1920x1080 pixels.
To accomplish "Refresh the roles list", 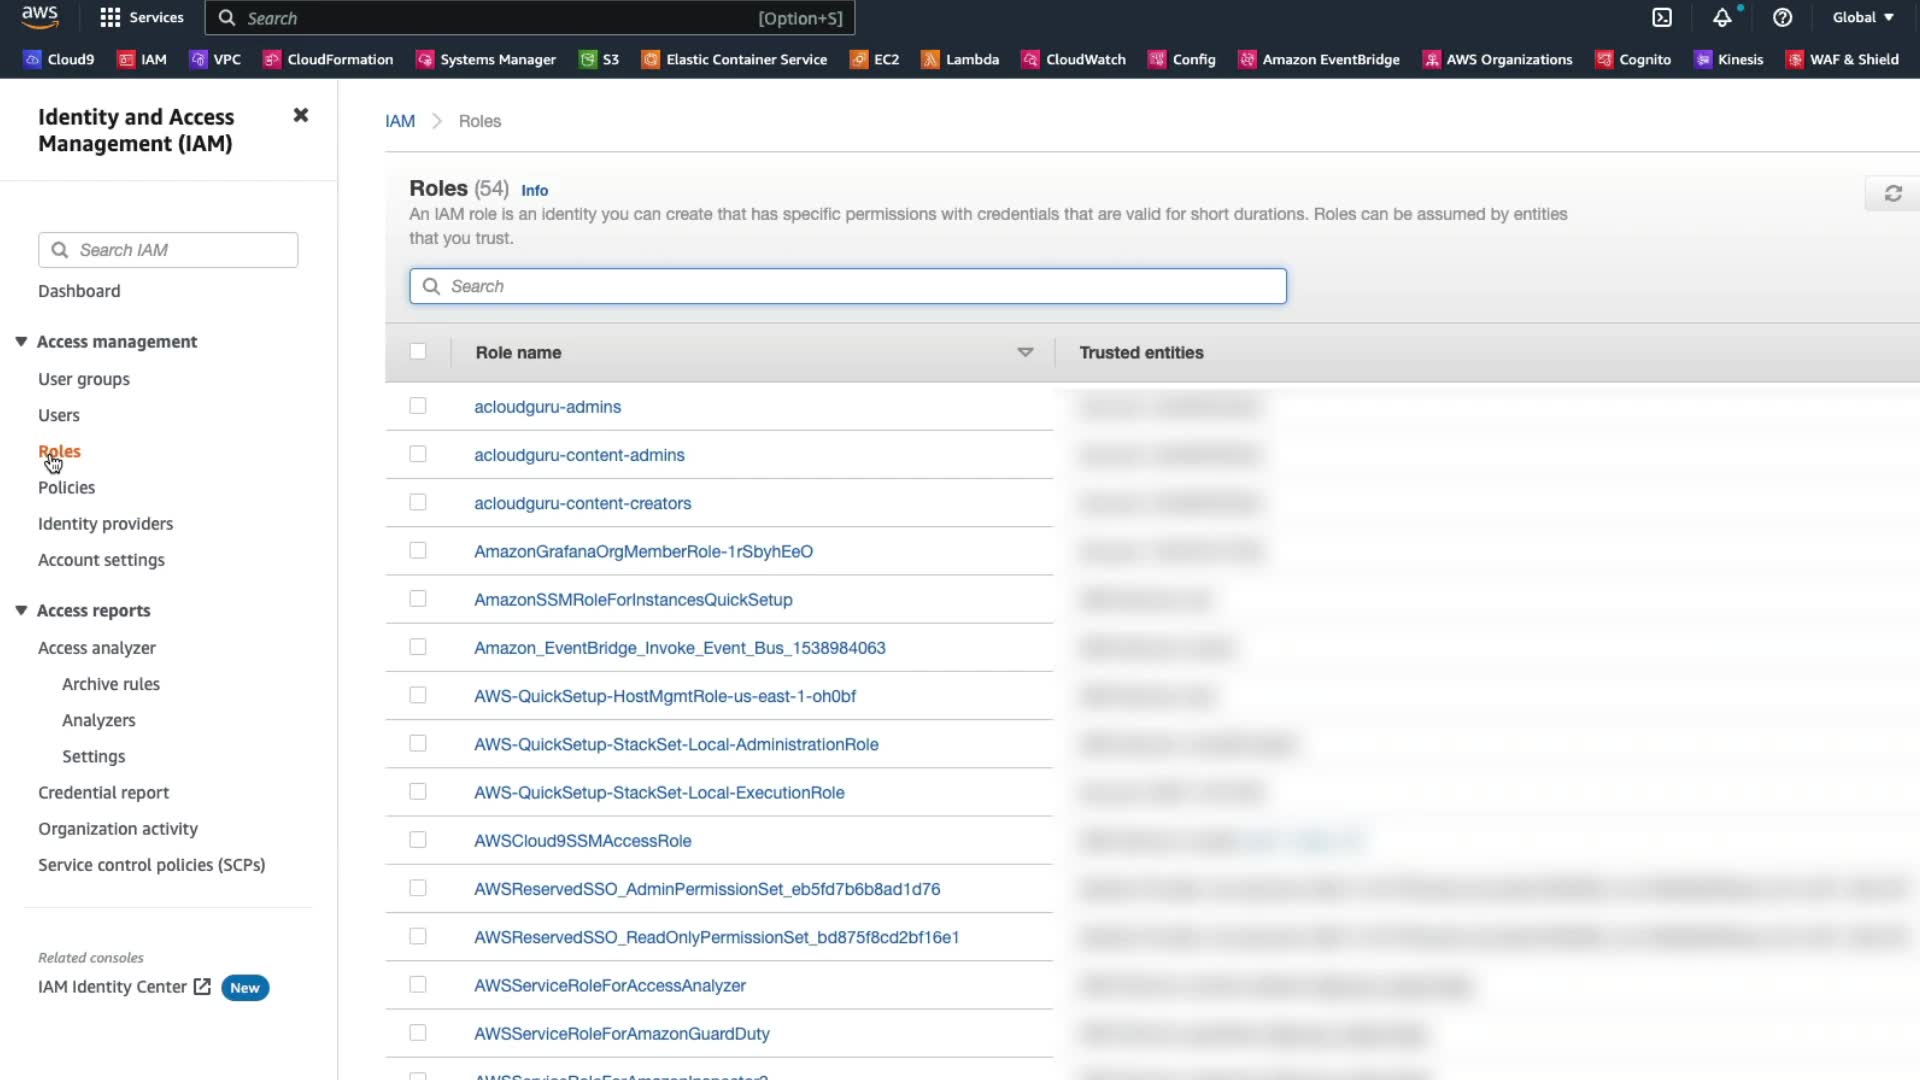I will 1892,194.
